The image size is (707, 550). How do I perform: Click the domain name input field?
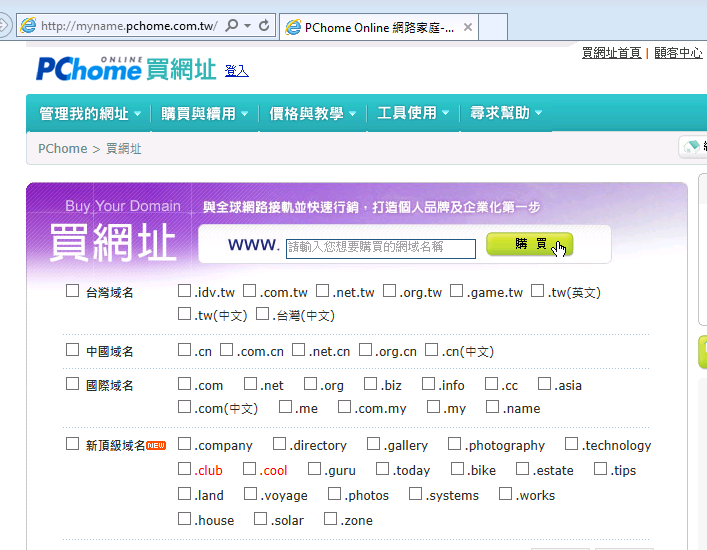[380, 248]
